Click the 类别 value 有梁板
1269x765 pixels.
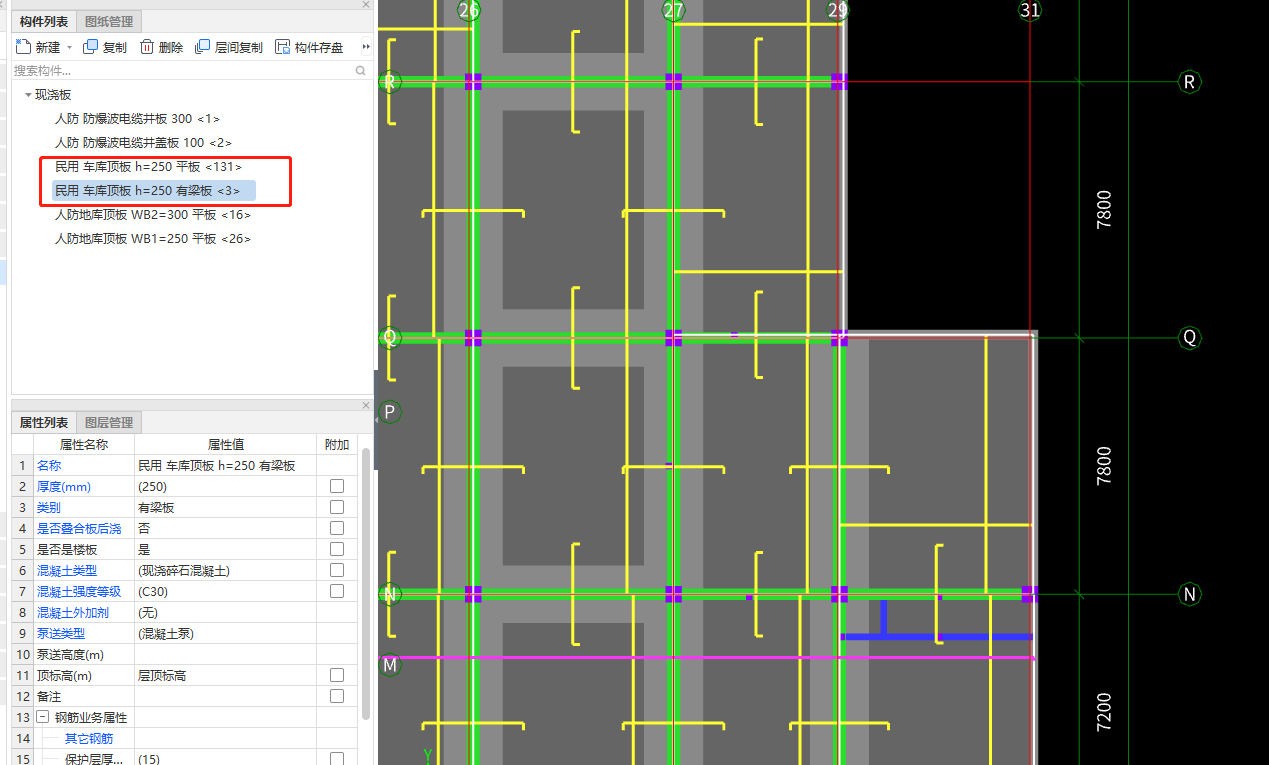point(226,507)
